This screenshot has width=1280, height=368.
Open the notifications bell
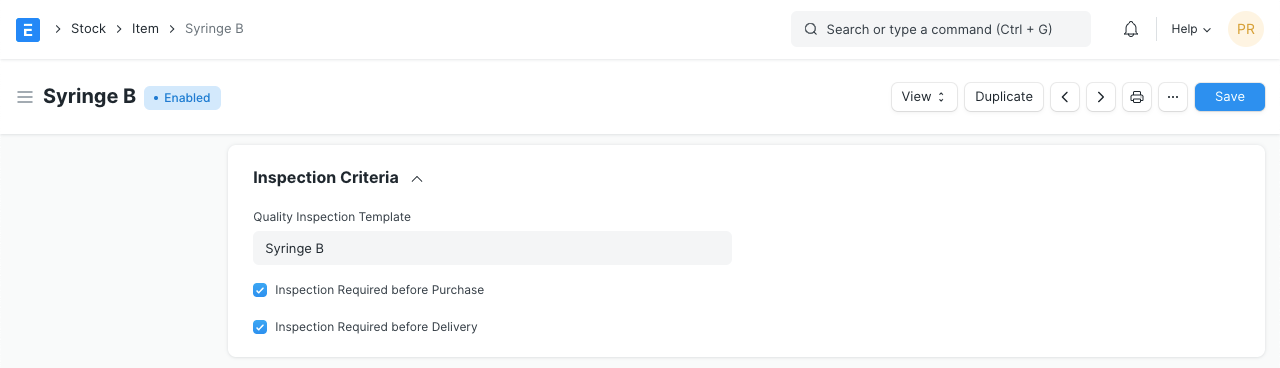point(1131,29)
